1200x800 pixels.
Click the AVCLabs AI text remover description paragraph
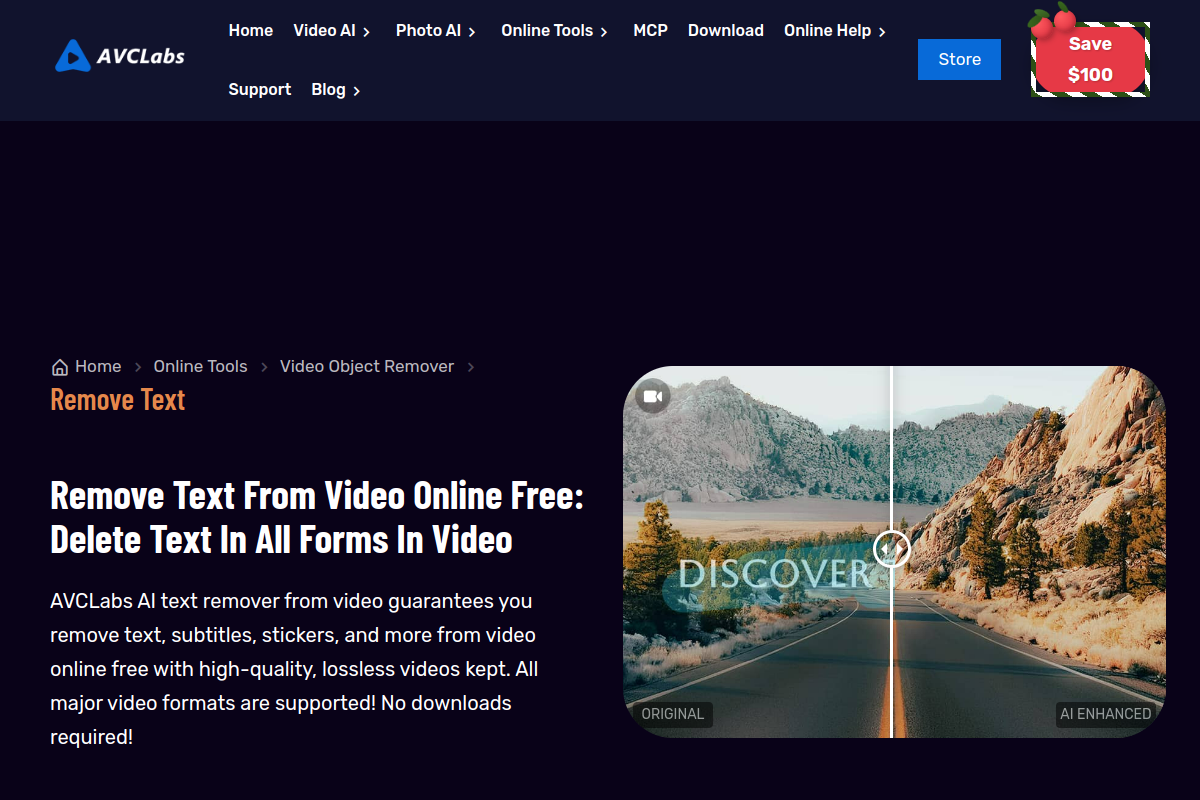click(x=295, y=669)
